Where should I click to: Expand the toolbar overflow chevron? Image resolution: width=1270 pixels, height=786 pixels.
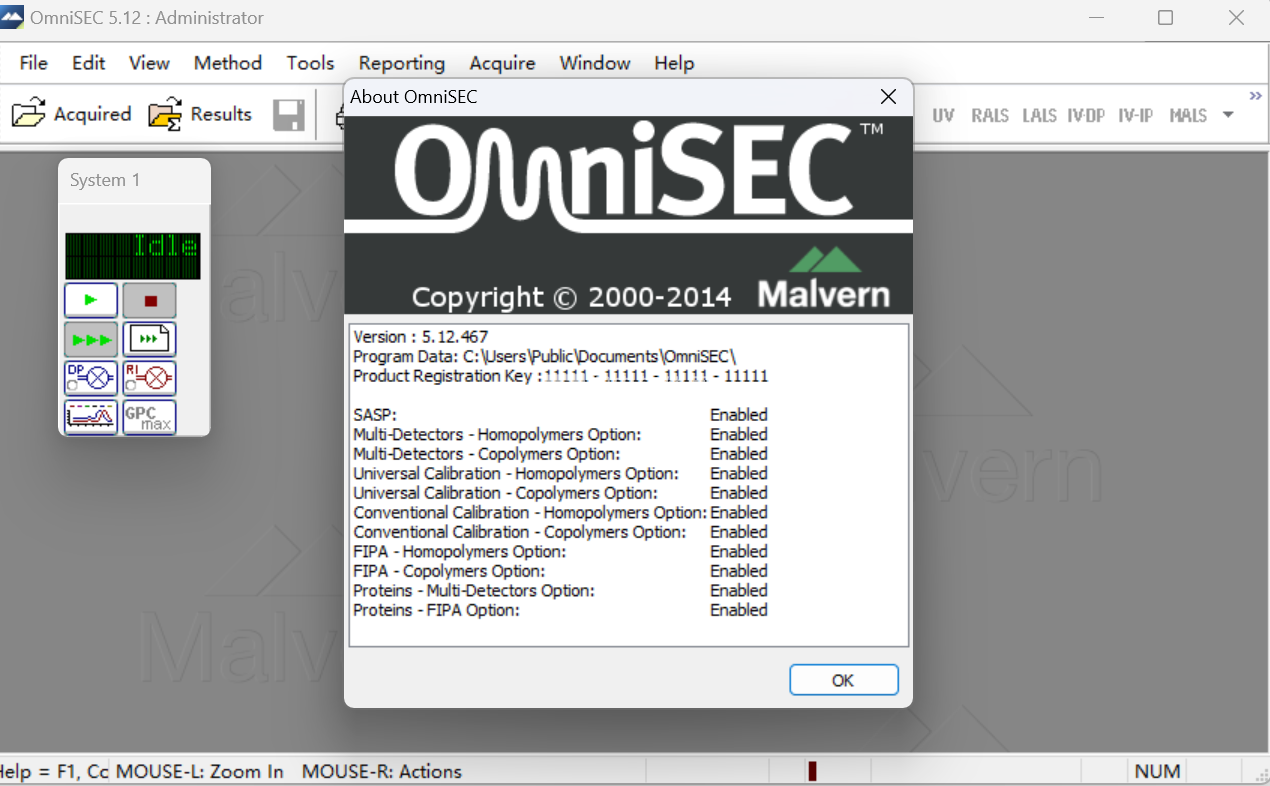click(1256, 96)
